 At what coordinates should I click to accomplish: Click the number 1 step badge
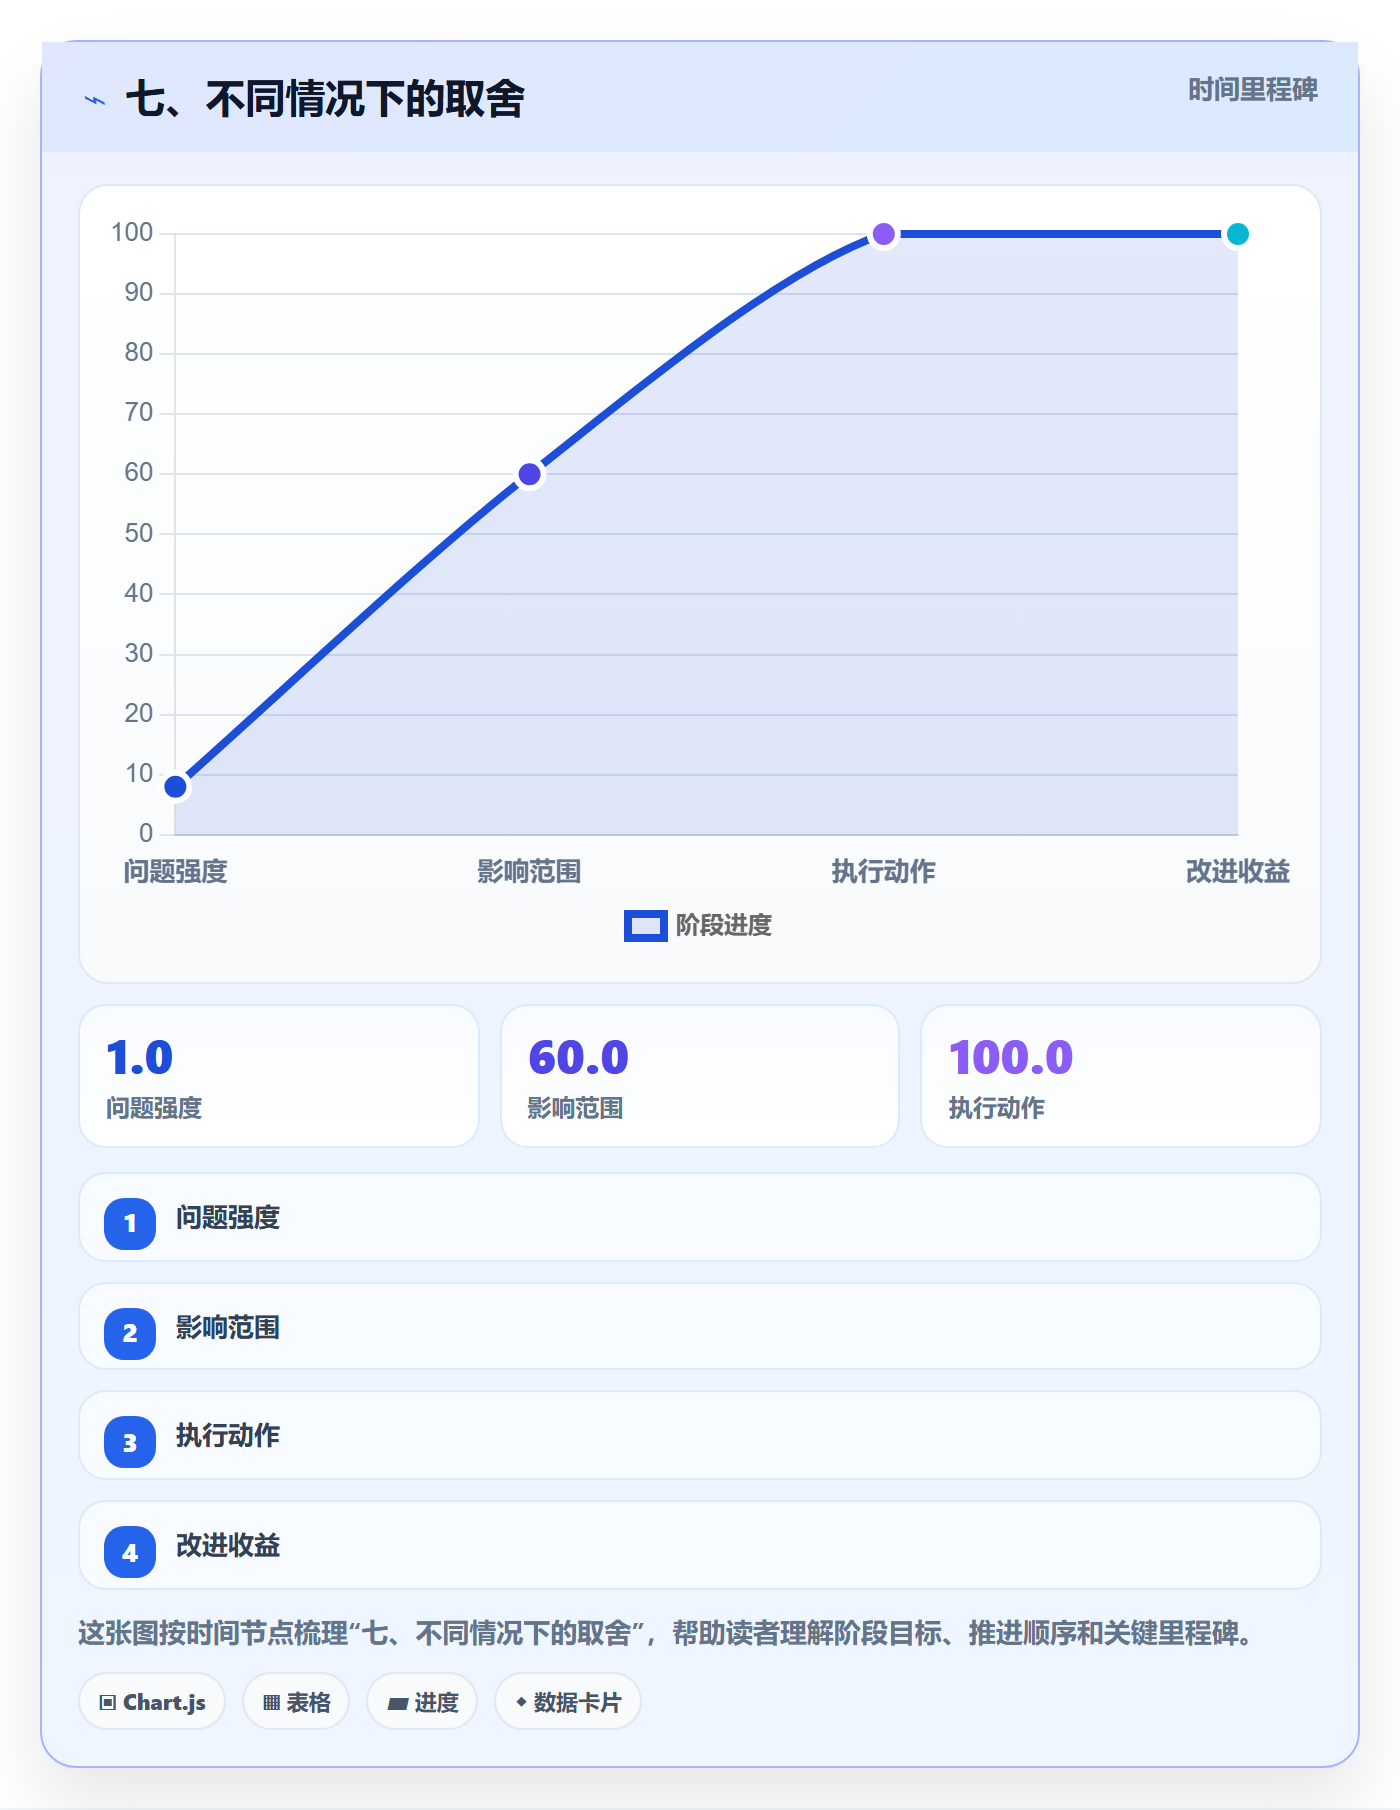[130, 1223]
